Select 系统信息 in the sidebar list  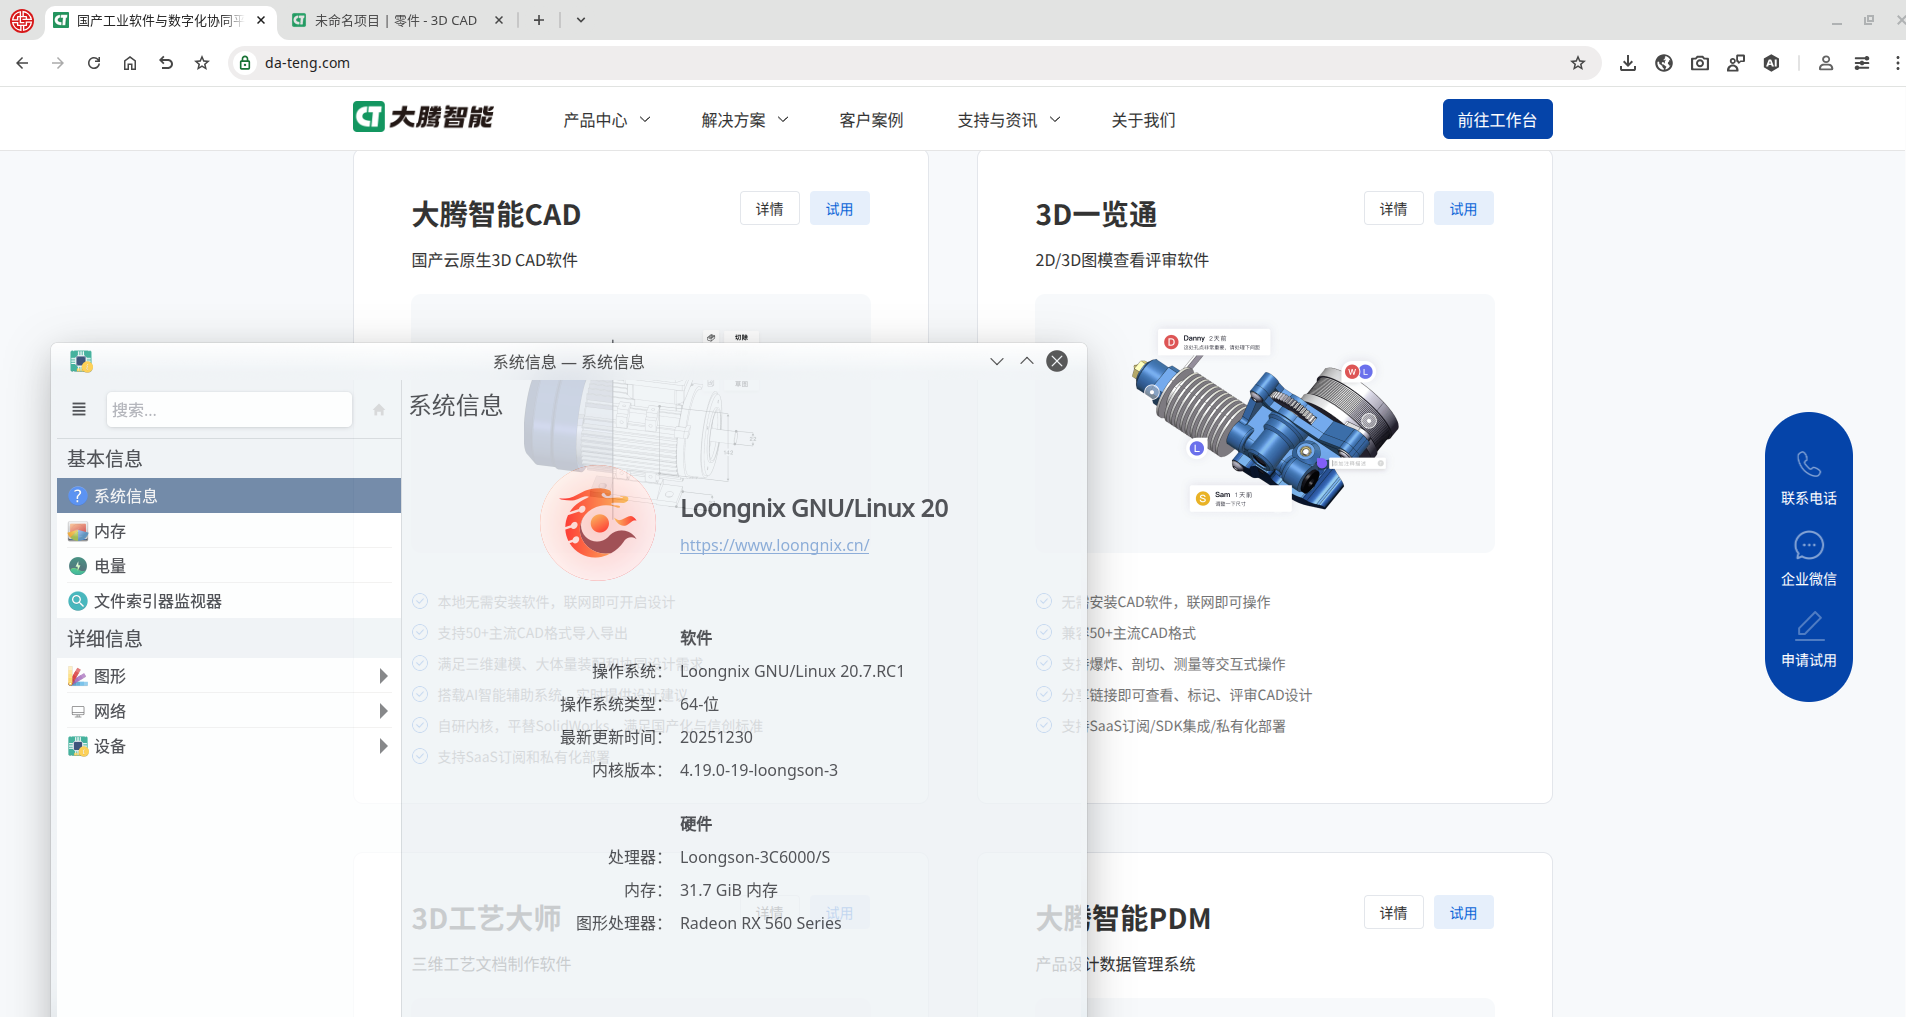click(x=229, y=496)
